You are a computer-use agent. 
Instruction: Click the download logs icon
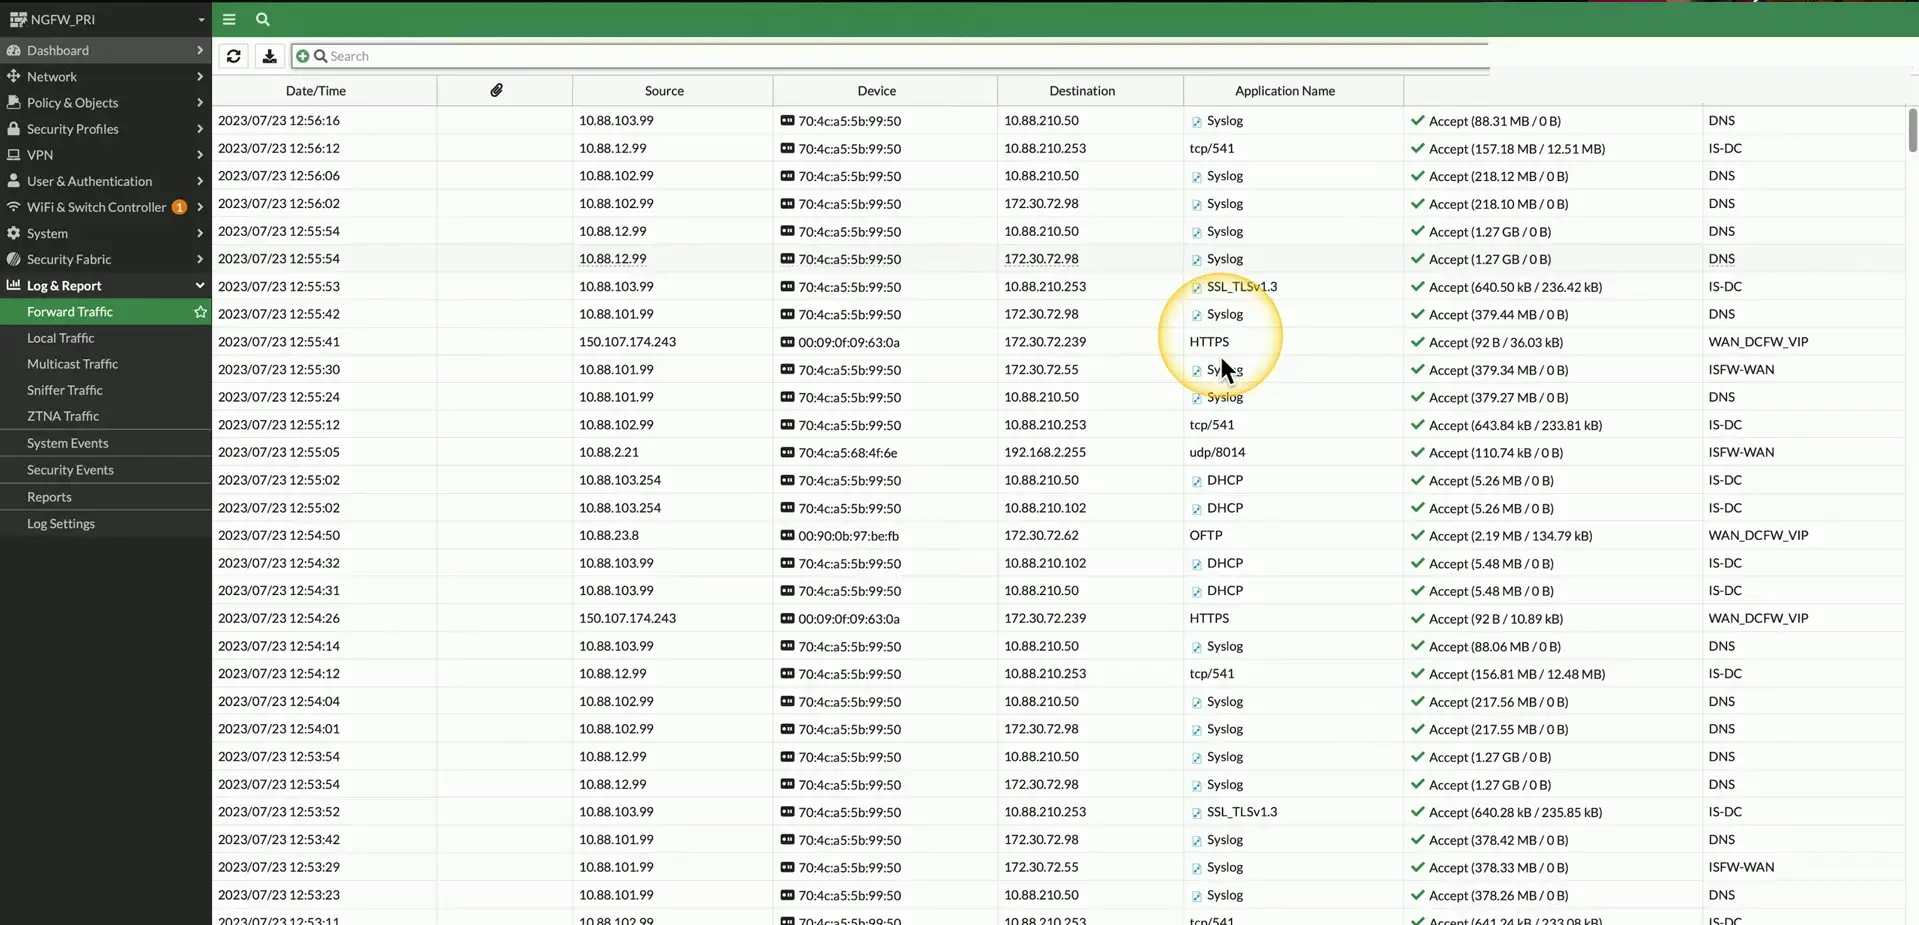tap(269, 56)
